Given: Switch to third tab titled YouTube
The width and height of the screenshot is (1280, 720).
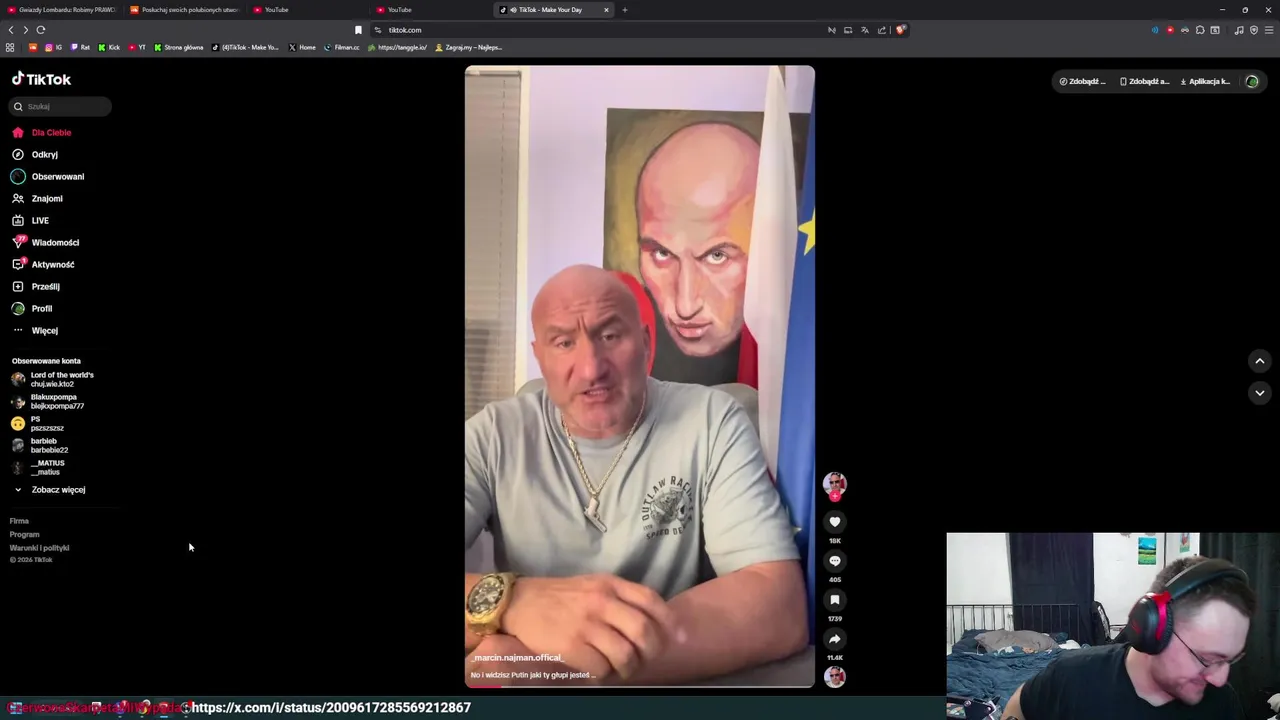Looking at the screenshot, I should click(x=308, y=10).
